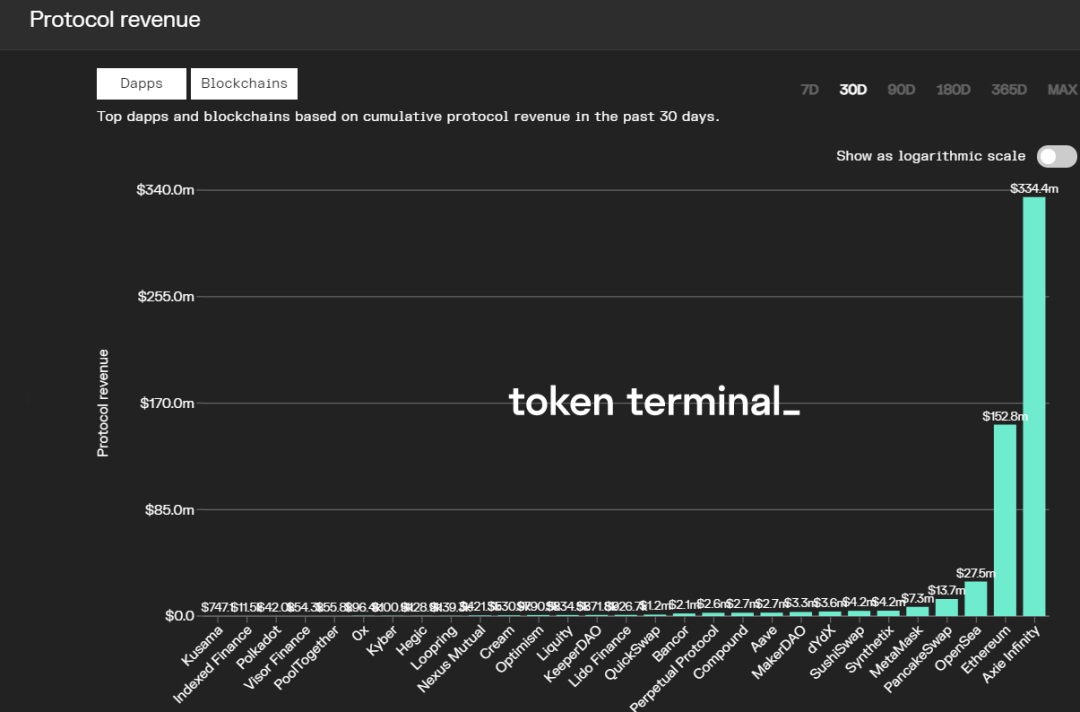Click the Bancor axis label
Screen dimensions: 1080x712
coord(670,645)
